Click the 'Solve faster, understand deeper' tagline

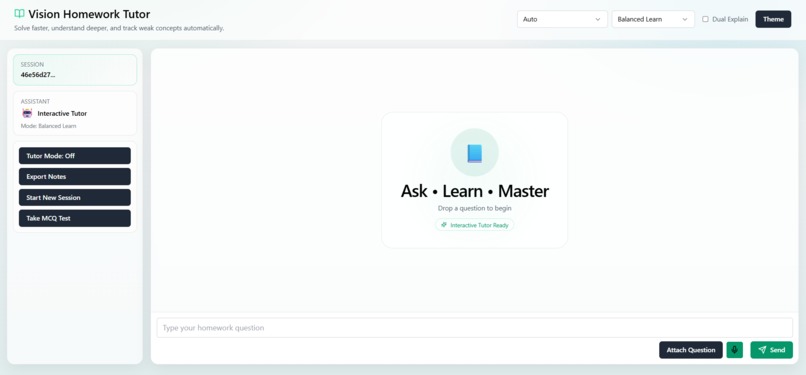[119, 28]
